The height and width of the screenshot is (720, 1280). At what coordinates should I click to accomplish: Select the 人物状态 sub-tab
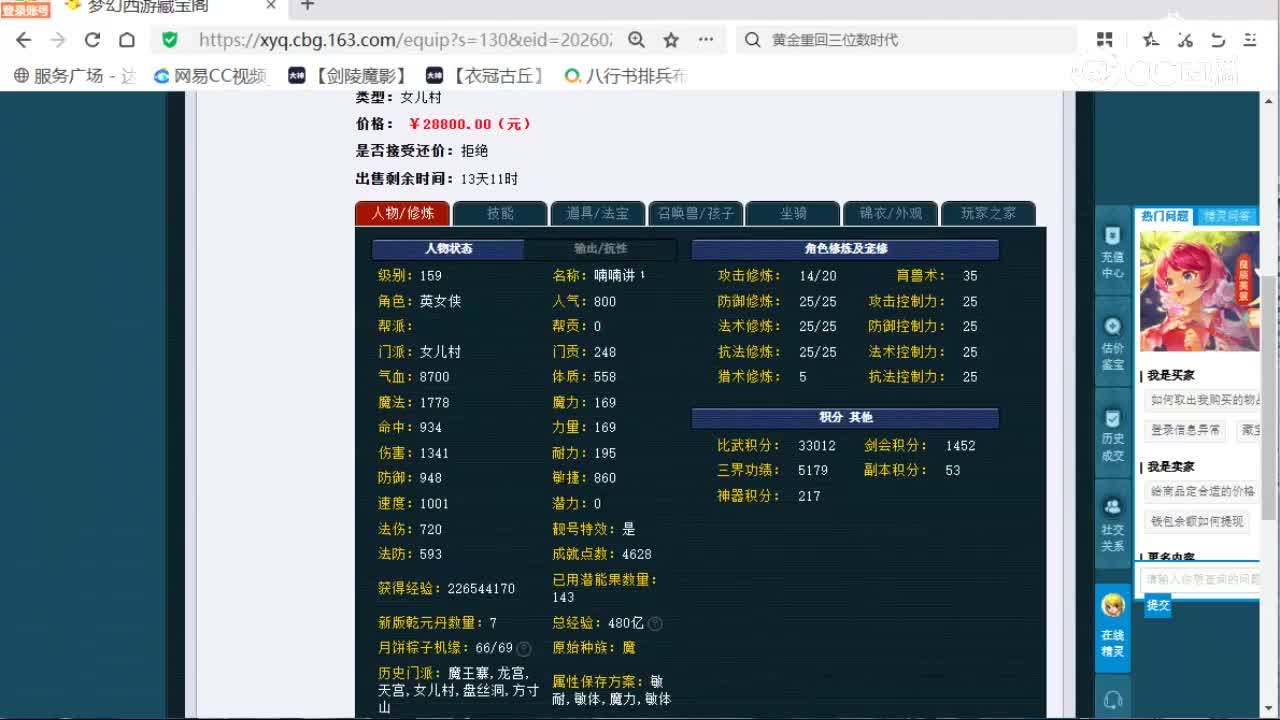[448, 249]
